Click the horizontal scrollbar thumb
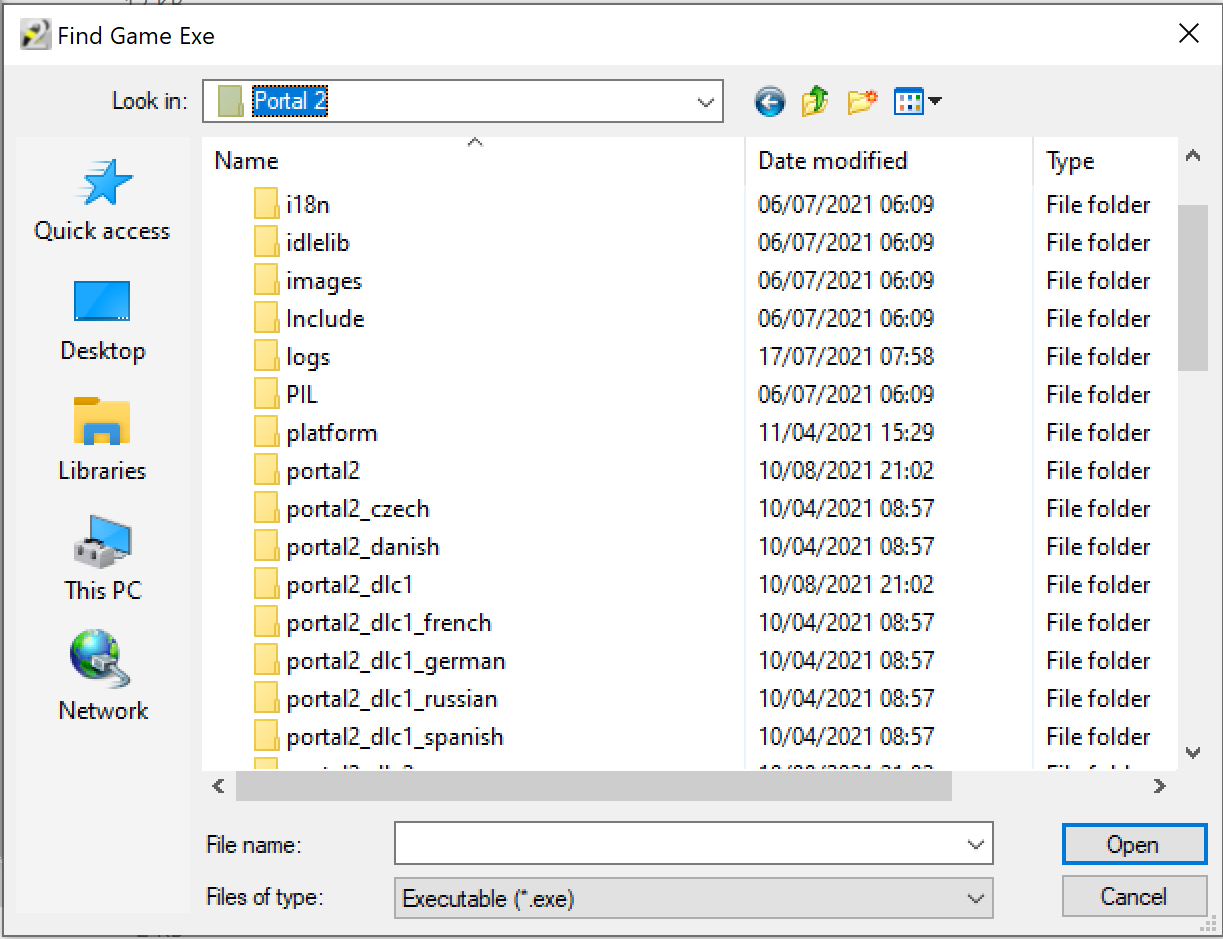The image size is (1223, 939). 594,787
